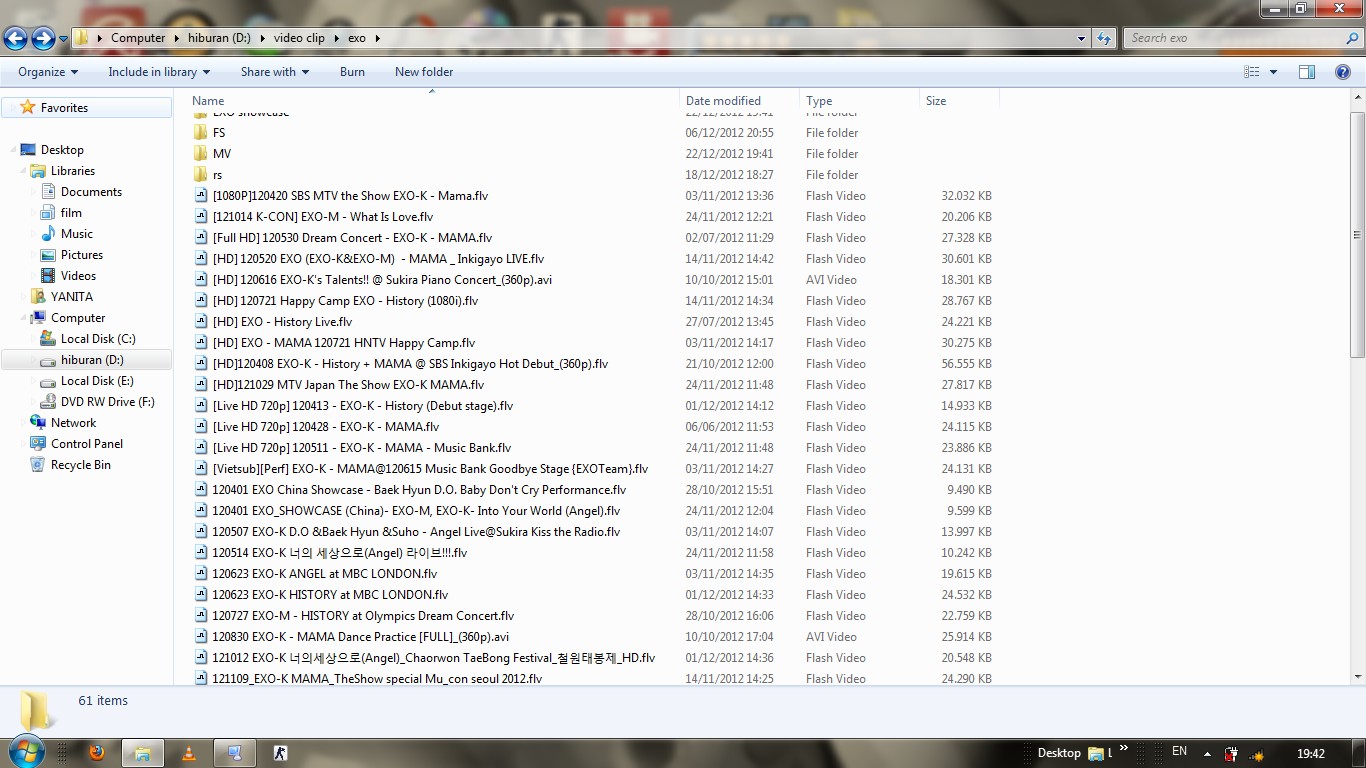Screen dimensions: 1366x768
Task: Open the Share with menu
Action: click(x=275, y=72)
